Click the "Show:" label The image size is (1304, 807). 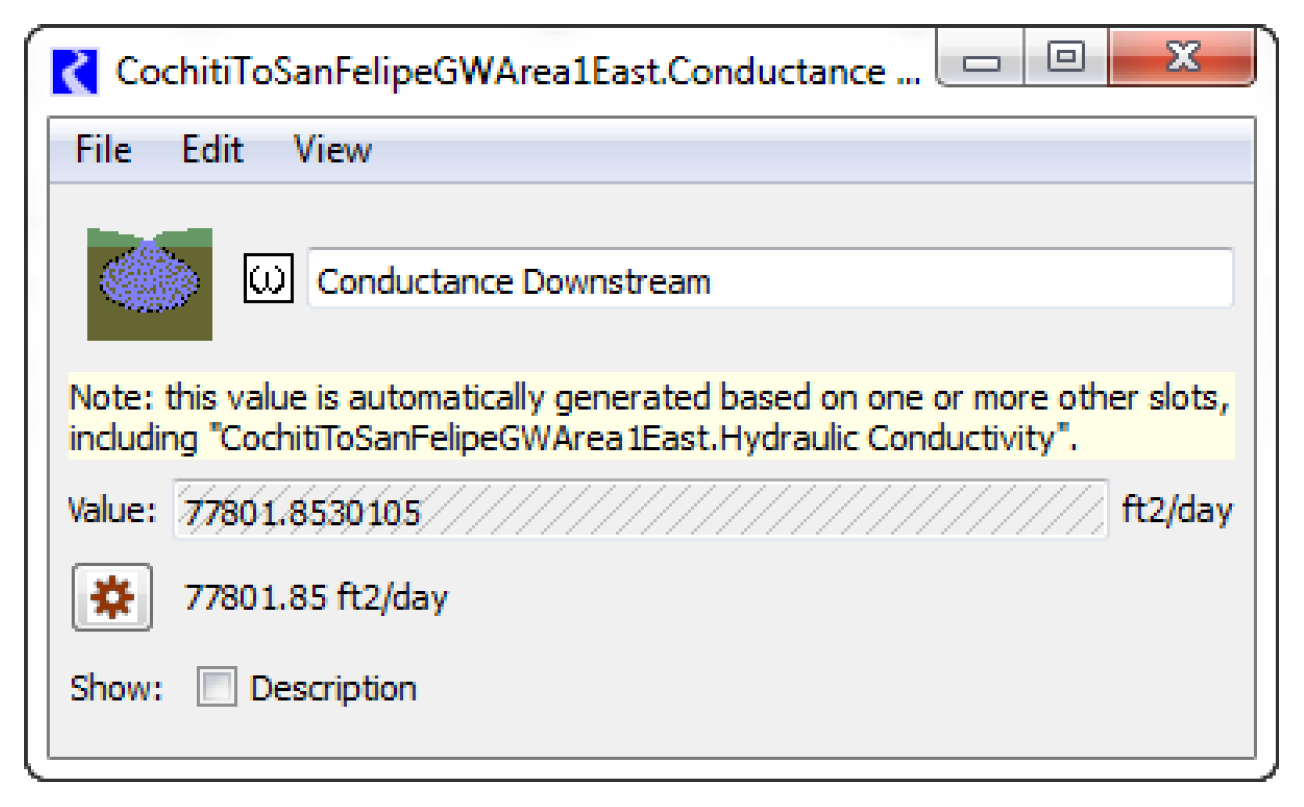coord(116,689)
